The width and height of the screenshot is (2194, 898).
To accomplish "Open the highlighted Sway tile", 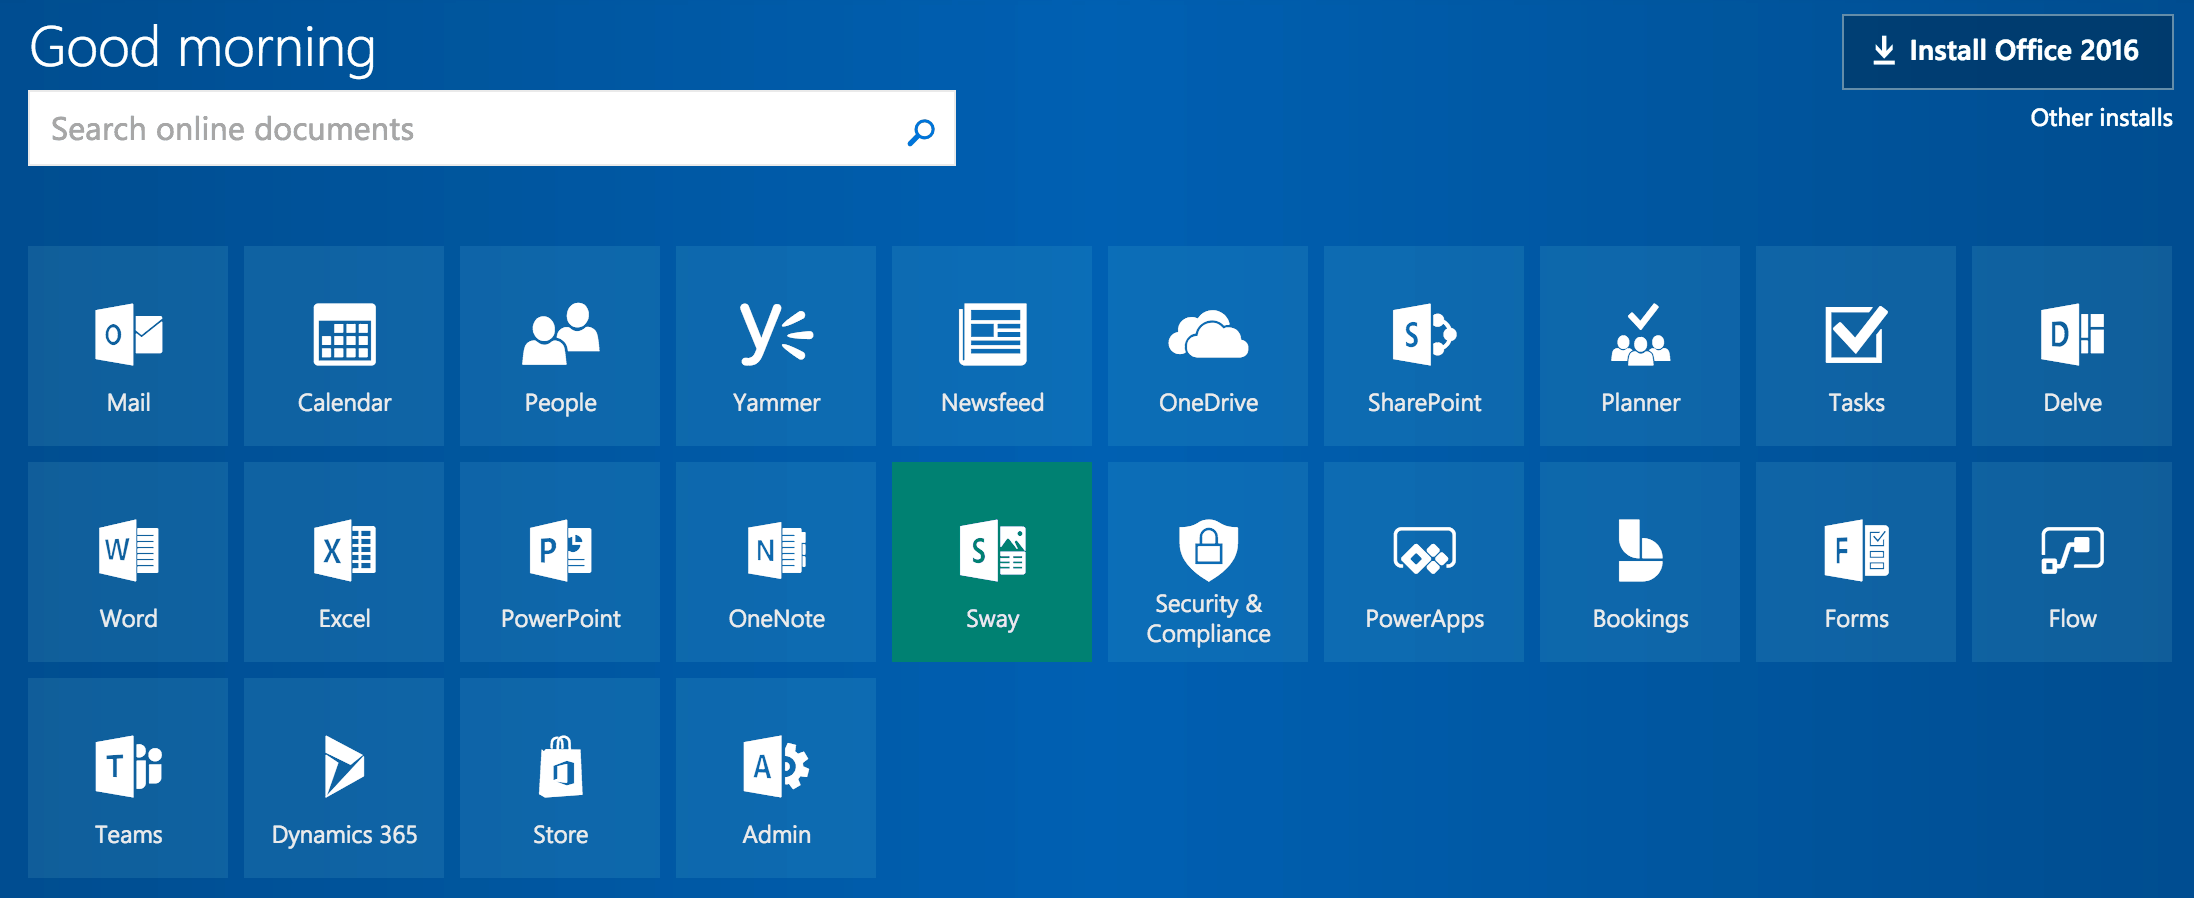I will (992, 562).
